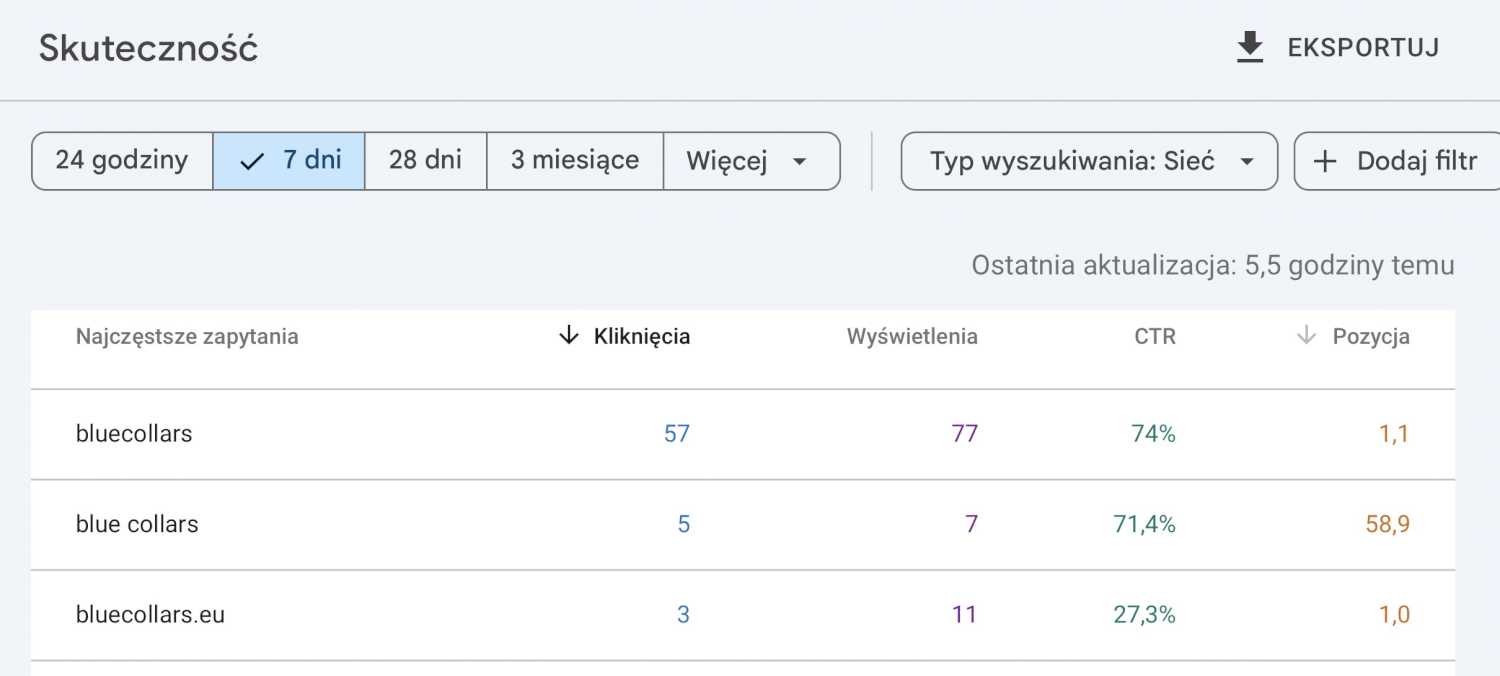Open the bluecollars.eu query row
Image resolution: width=1500 pixels, height=676 pixels.
coord(150,614)
